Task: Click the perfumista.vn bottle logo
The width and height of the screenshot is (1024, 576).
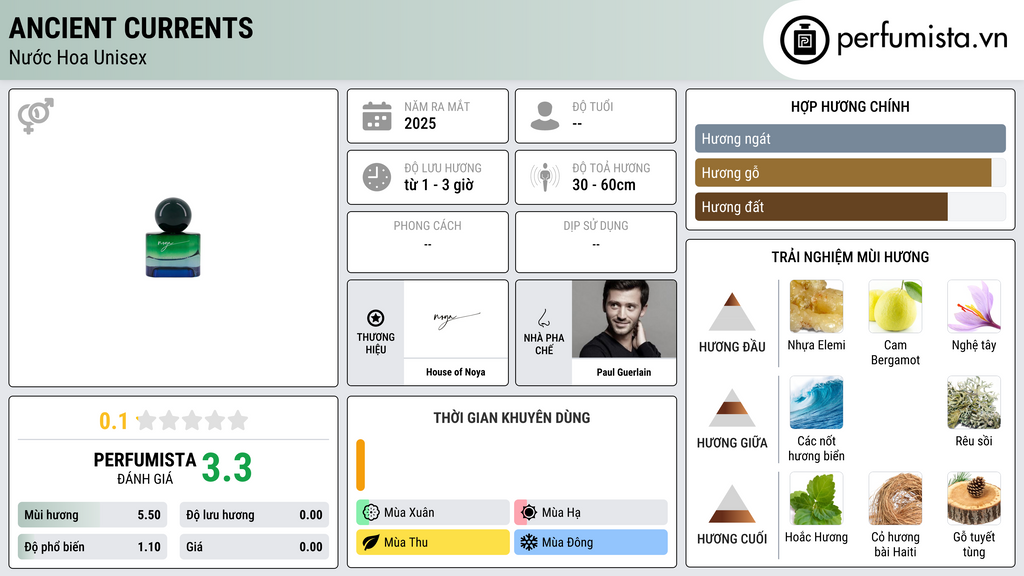Action: coord(805,40)
